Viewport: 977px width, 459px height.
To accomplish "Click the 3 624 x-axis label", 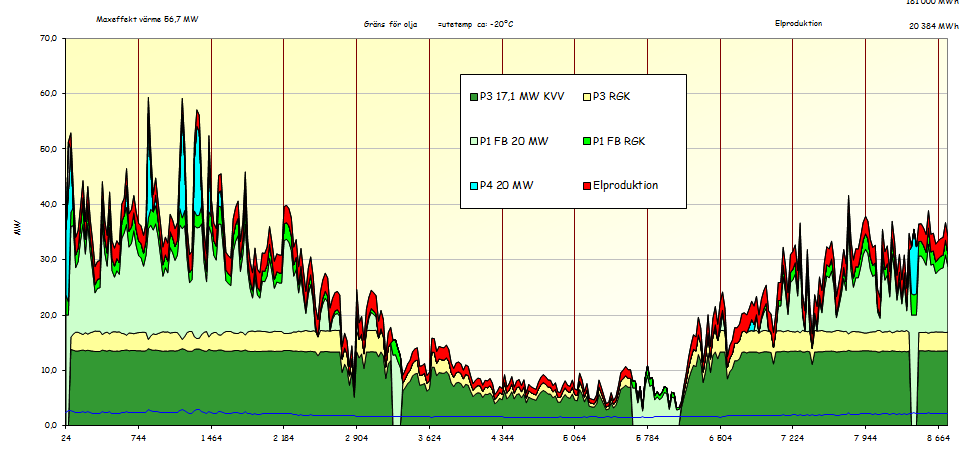I will 429,438.
